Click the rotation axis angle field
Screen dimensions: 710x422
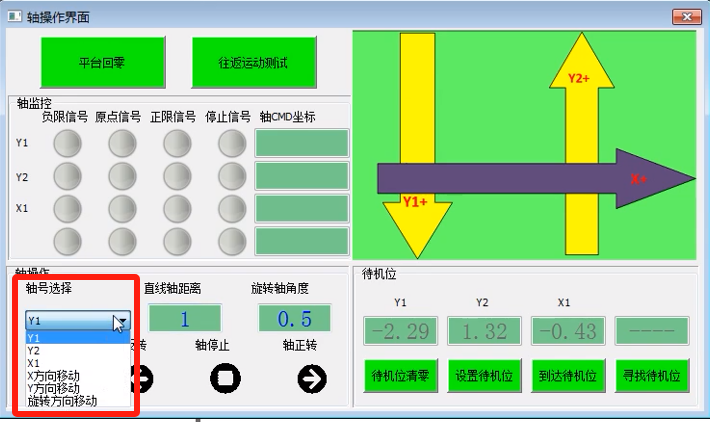coord(294,319)
